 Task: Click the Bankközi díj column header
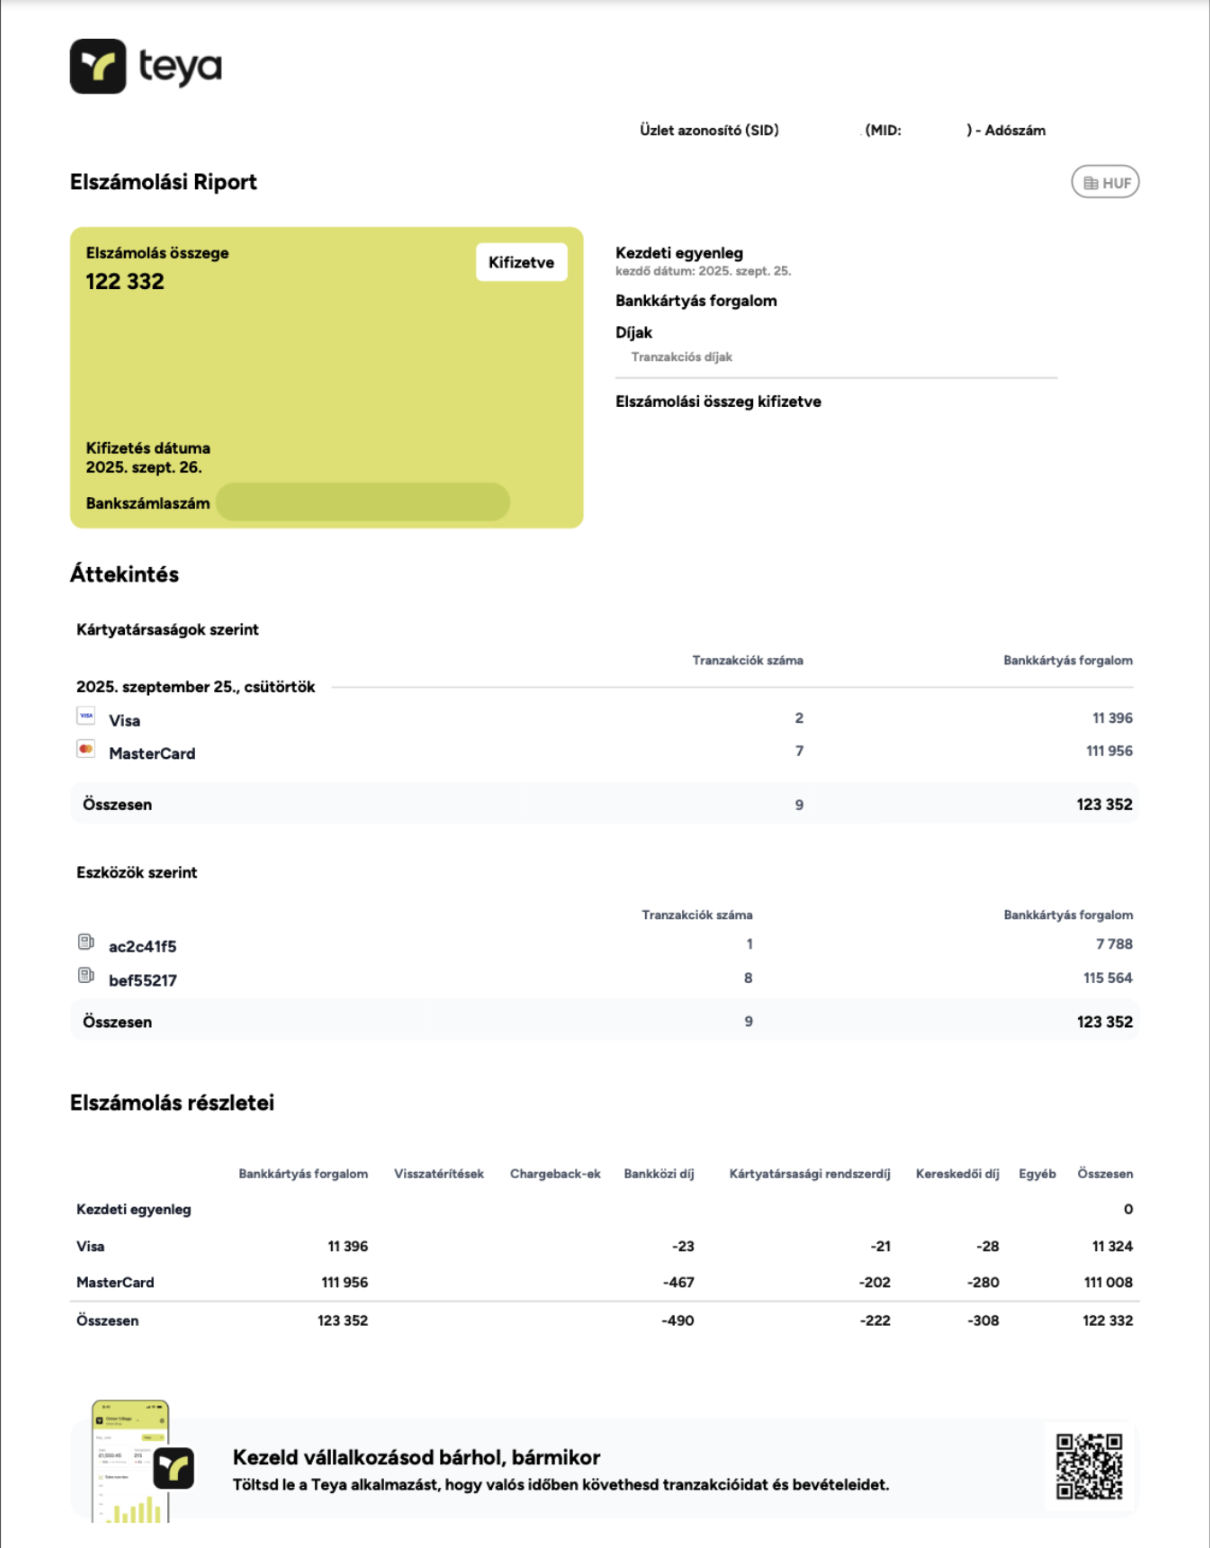click(x=658, y=1174)
